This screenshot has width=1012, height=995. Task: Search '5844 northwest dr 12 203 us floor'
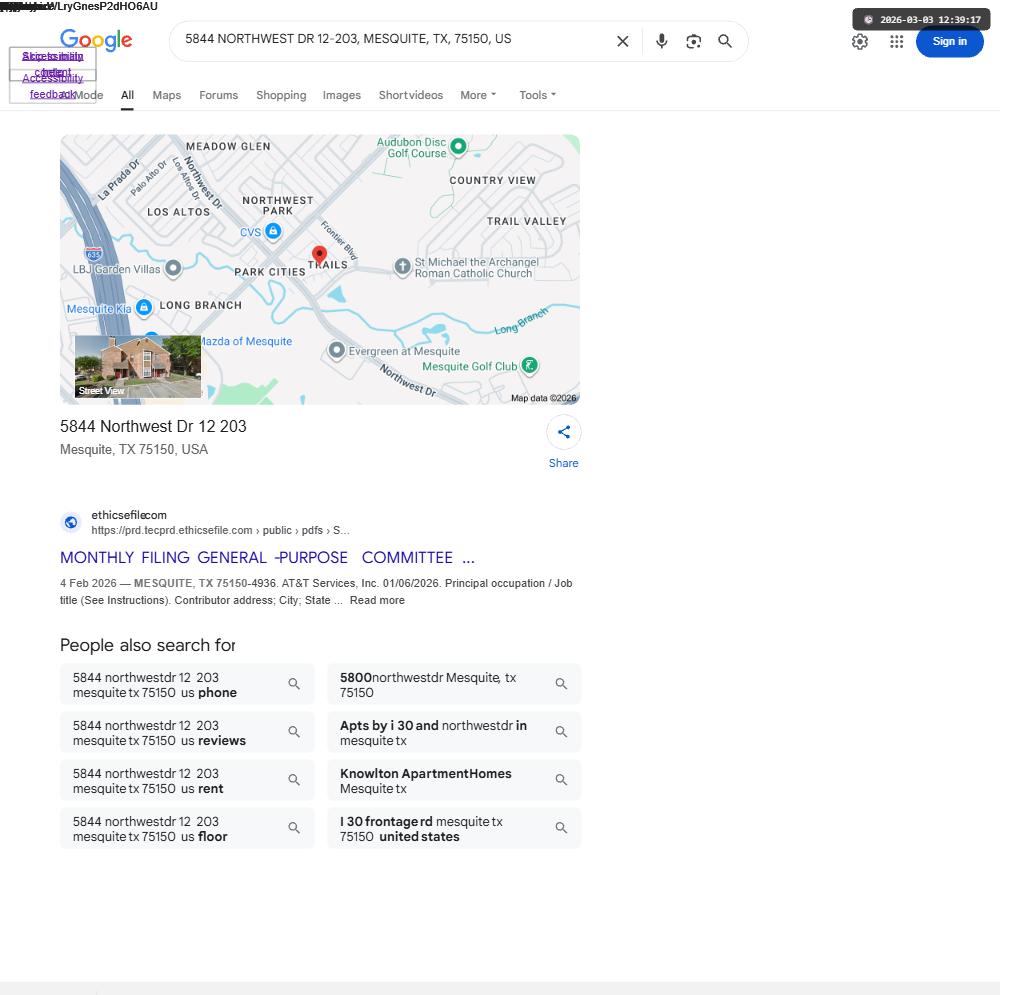point(187,828)
